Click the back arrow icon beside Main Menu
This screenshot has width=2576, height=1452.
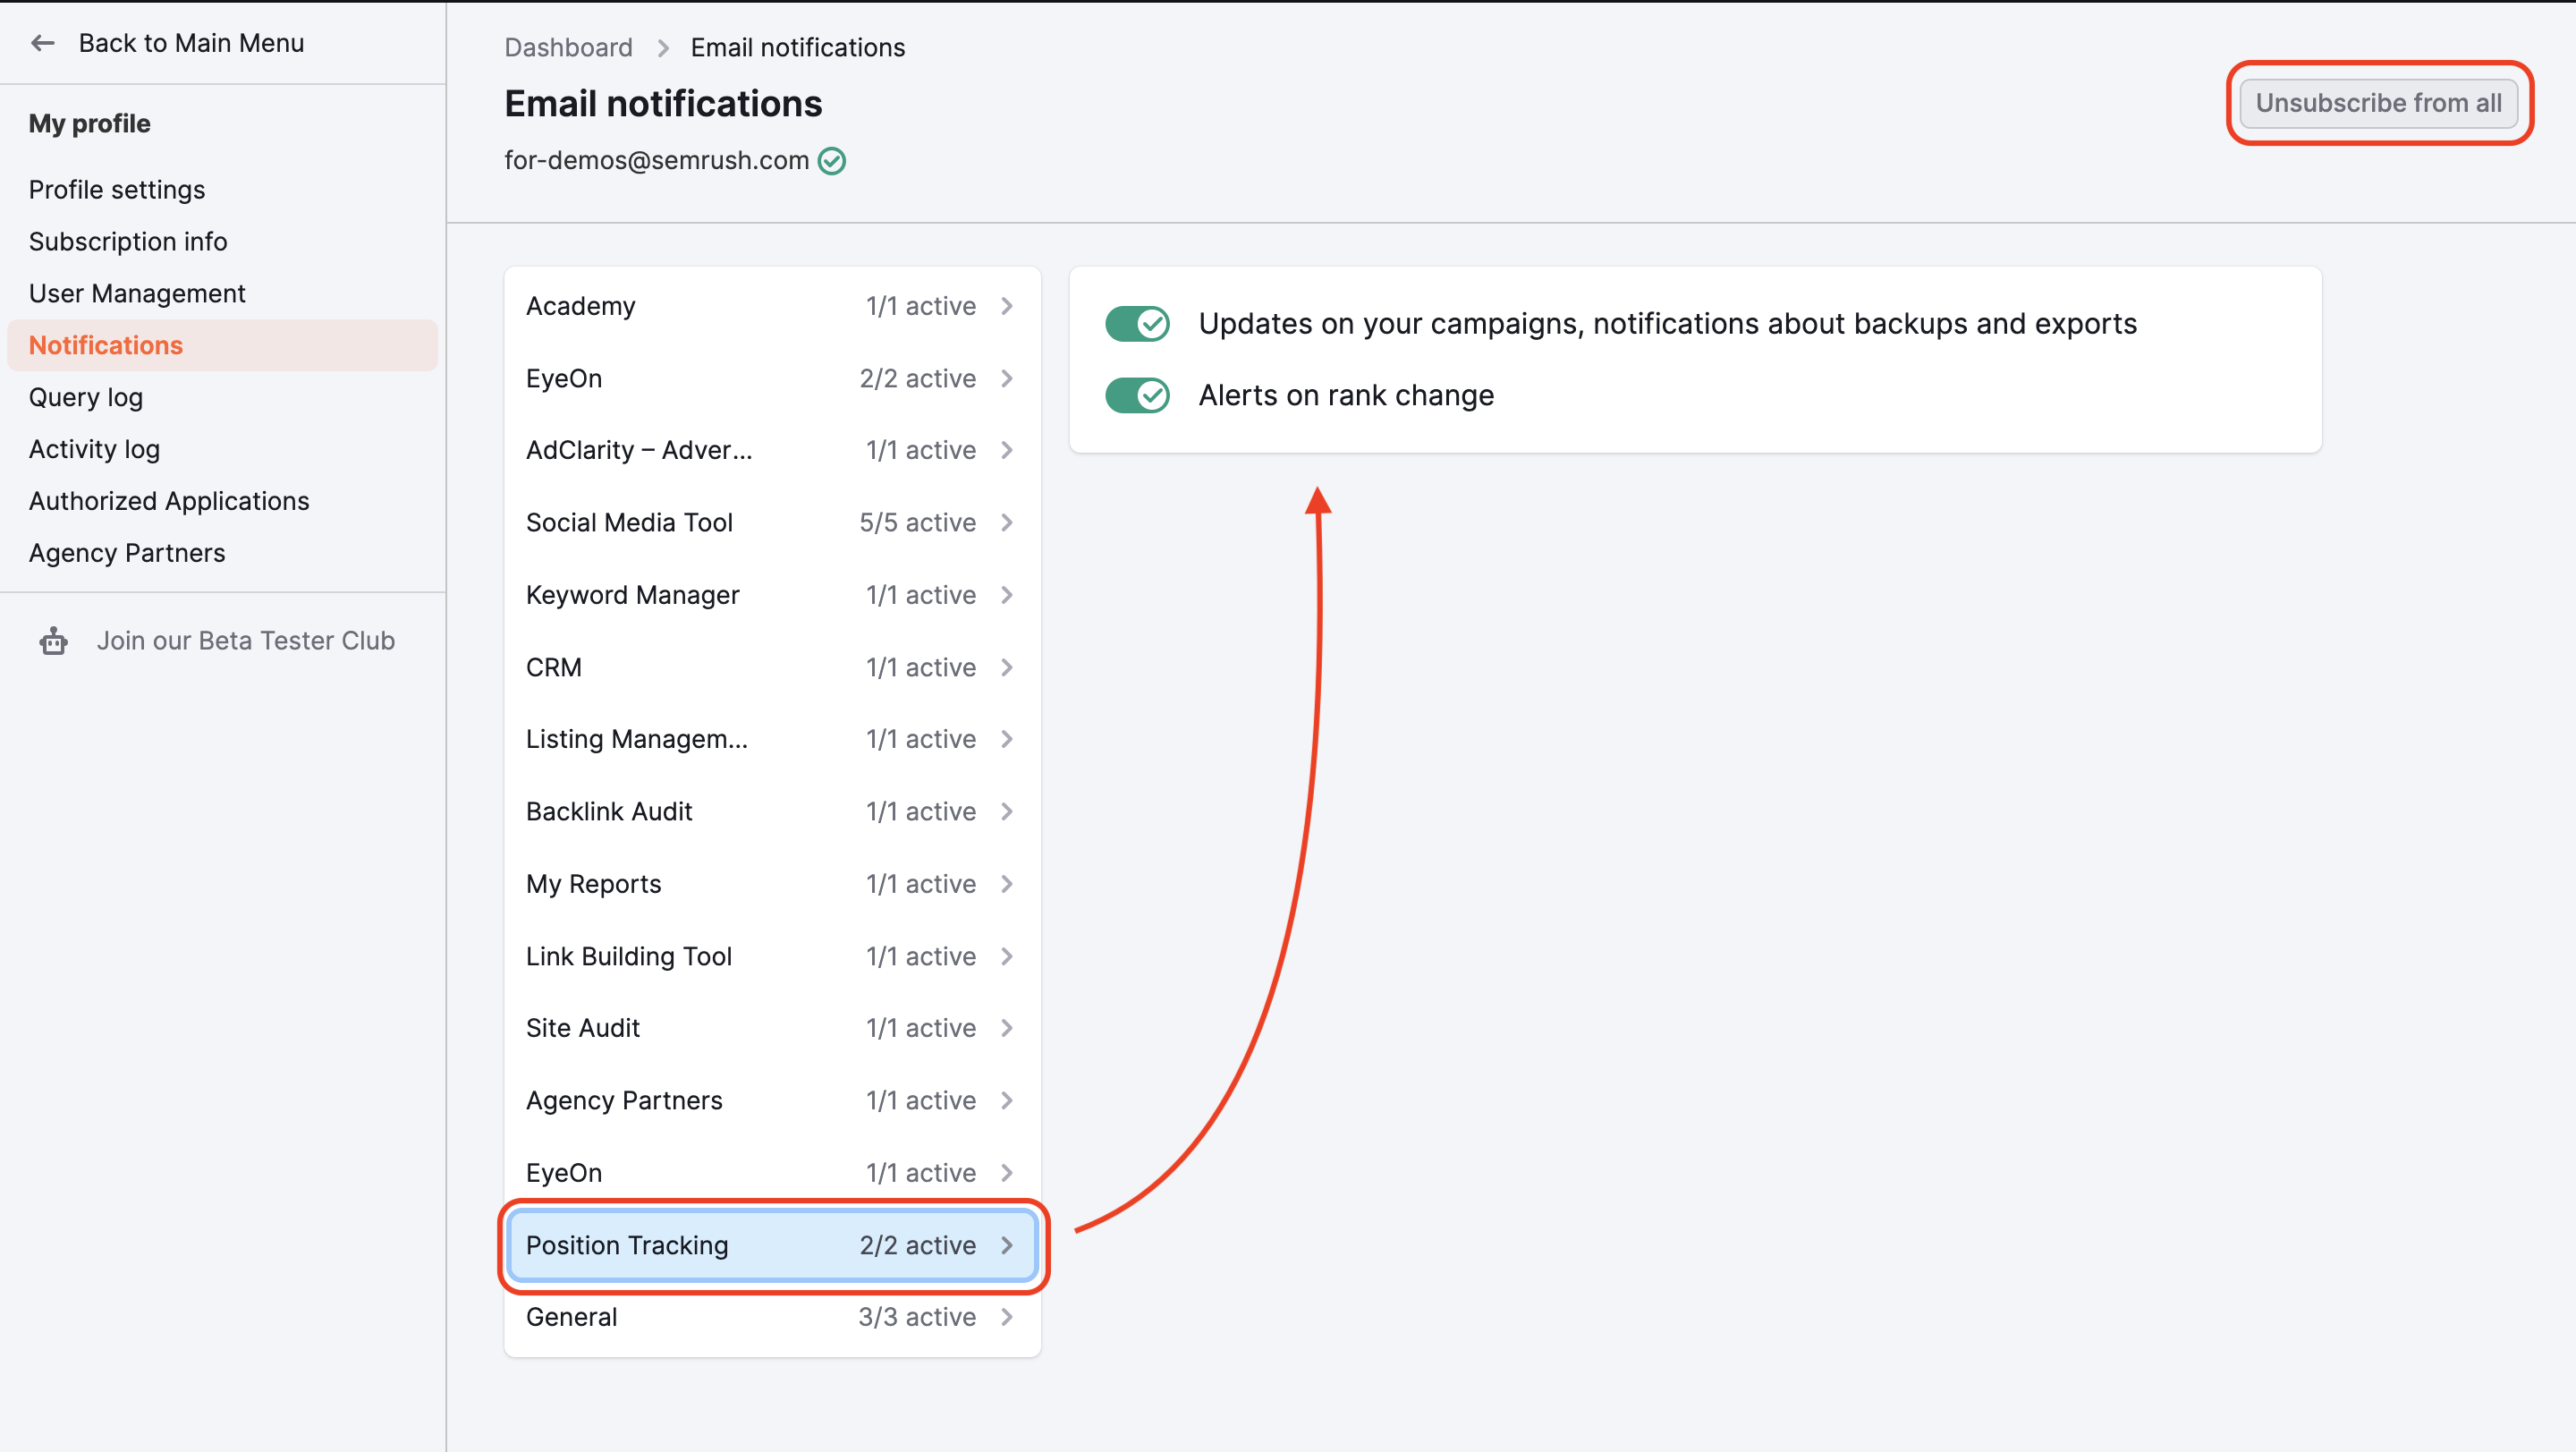pyautogui.click(x=42, y=43)
